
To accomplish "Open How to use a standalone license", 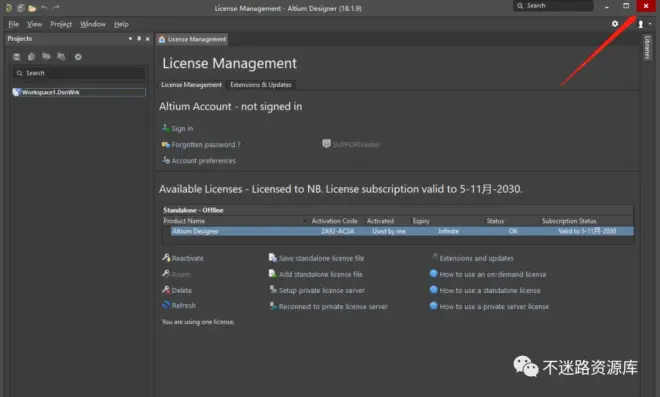I will pos(490,290).
